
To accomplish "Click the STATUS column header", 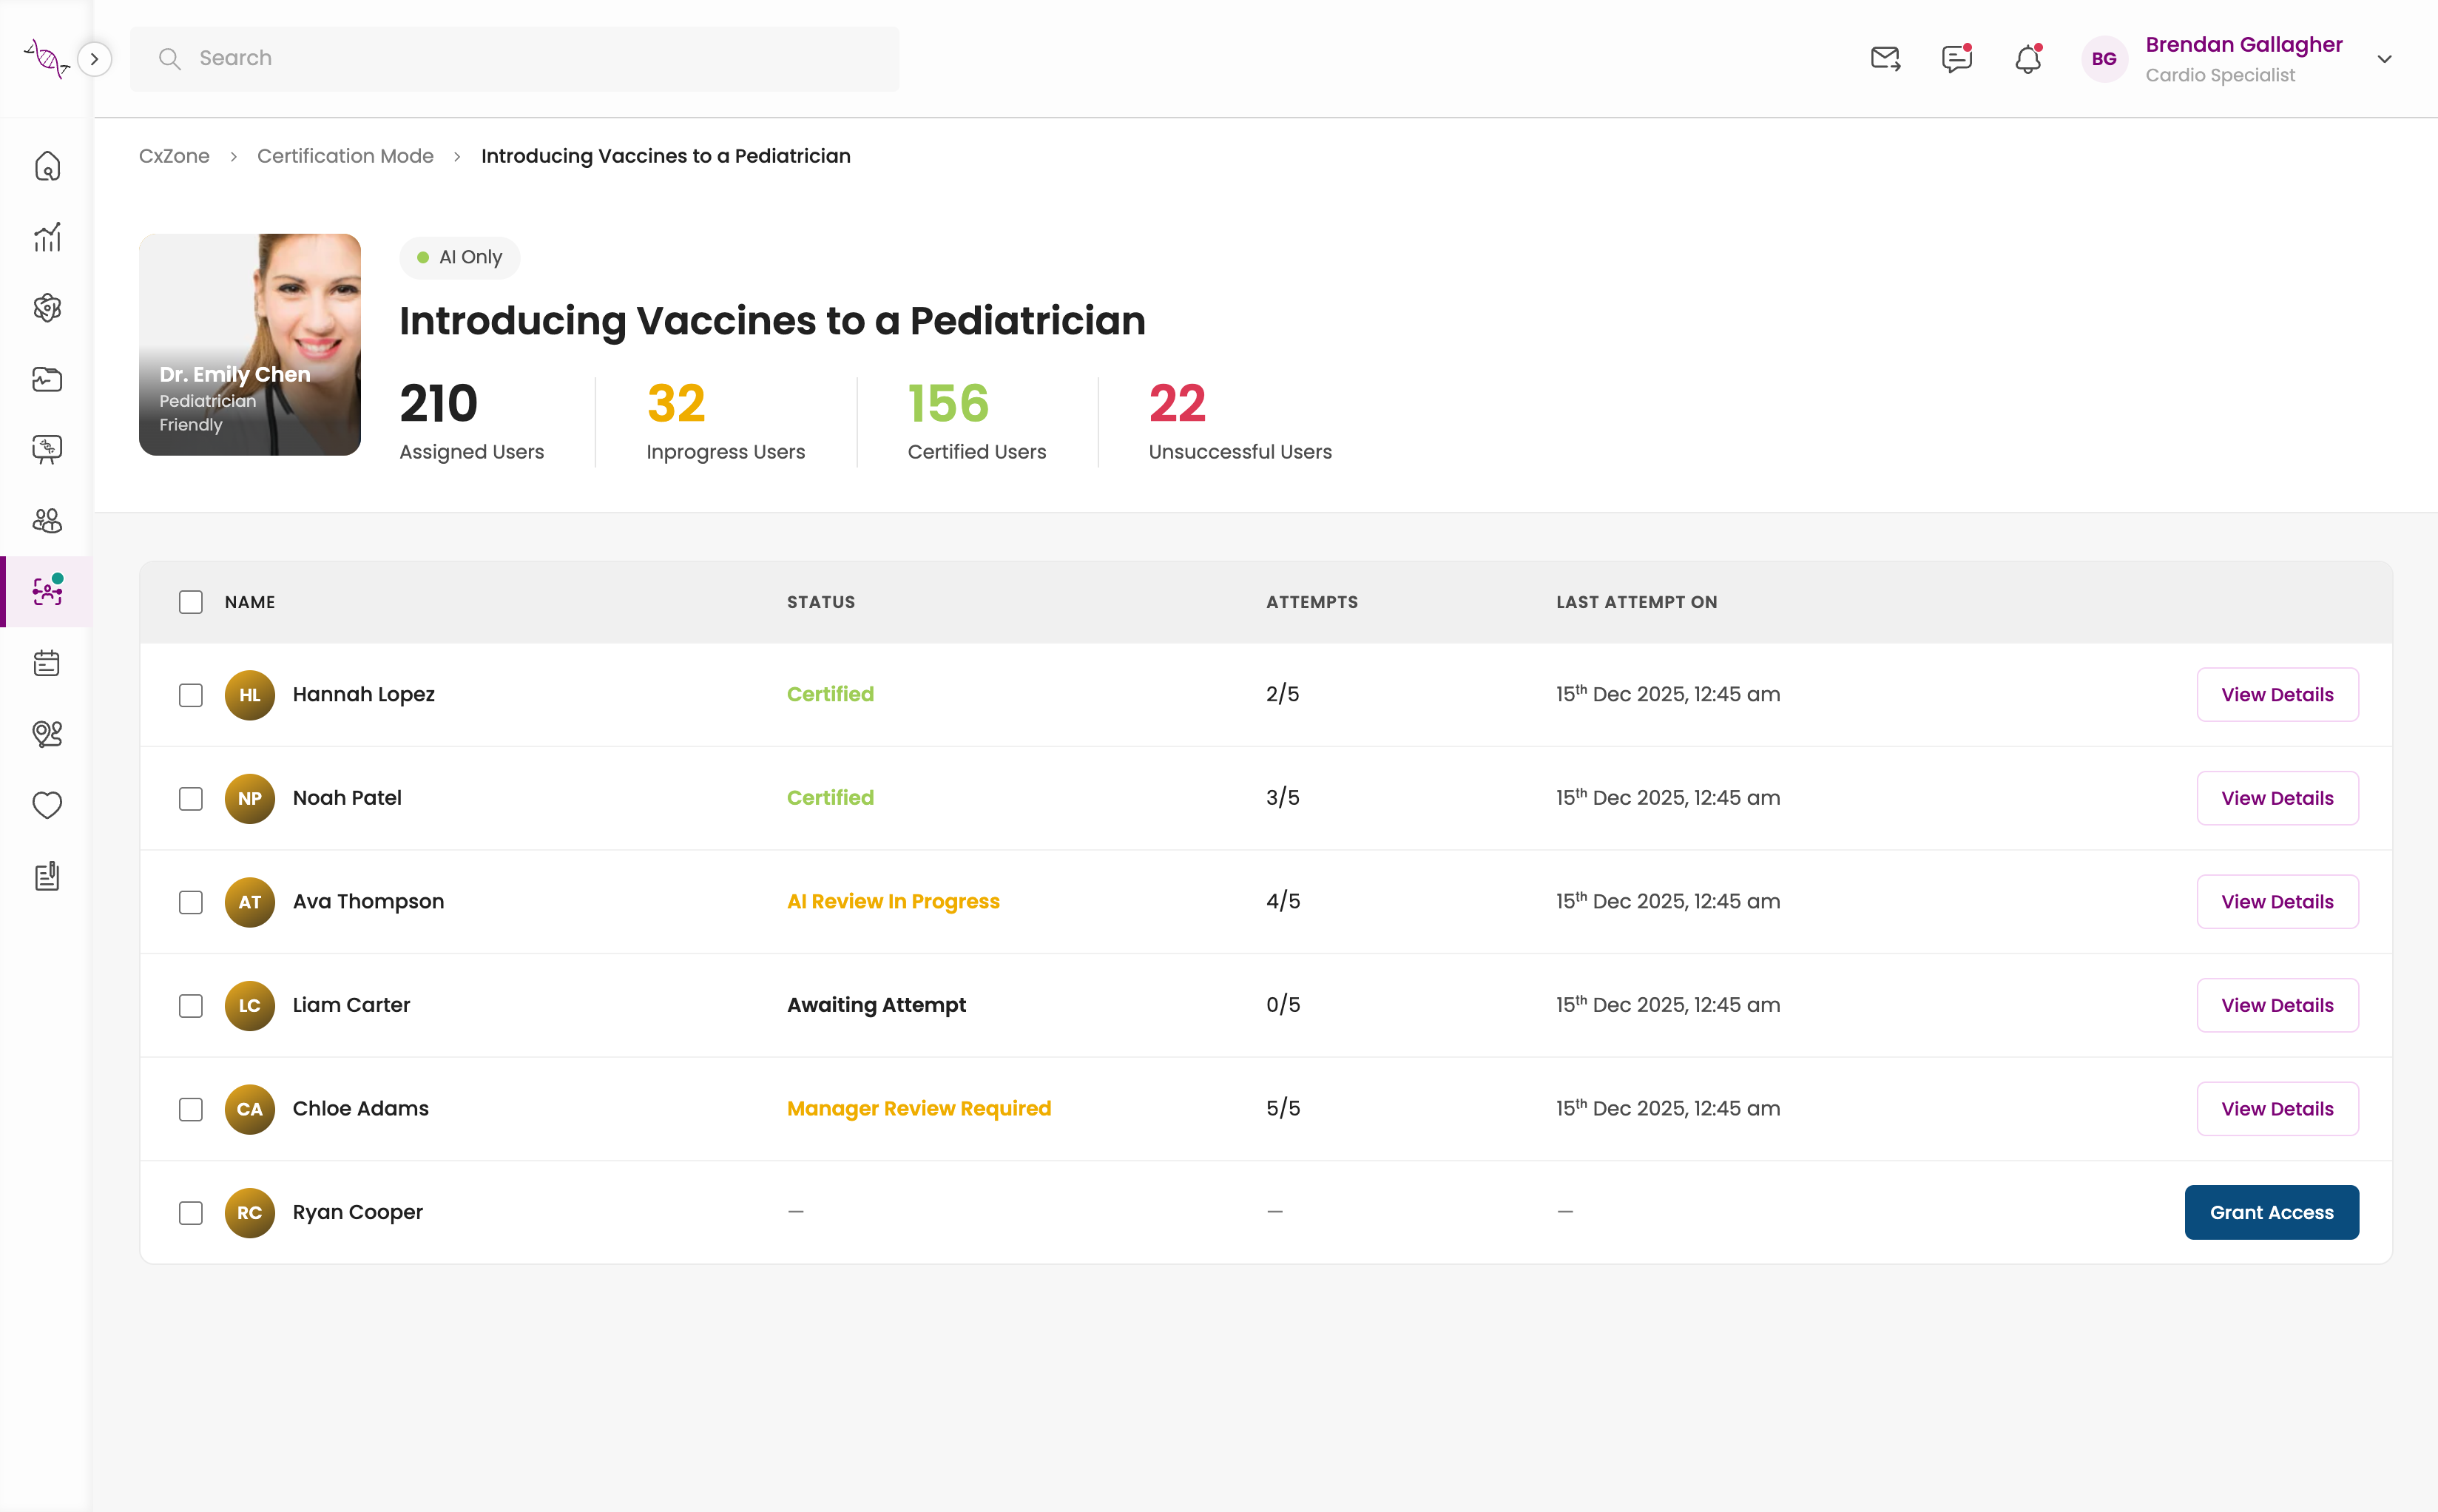I will pyautogui.click(x=821, y=602).
